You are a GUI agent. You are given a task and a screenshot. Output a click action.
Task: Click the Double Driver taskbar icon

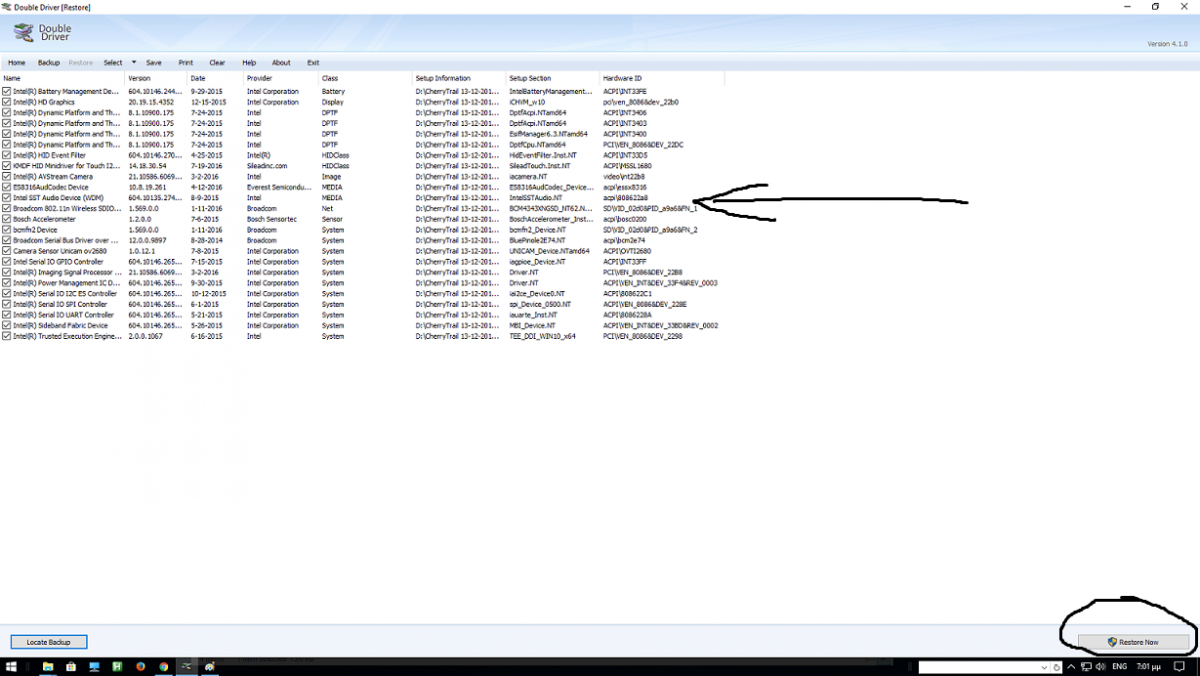point(187,667)
